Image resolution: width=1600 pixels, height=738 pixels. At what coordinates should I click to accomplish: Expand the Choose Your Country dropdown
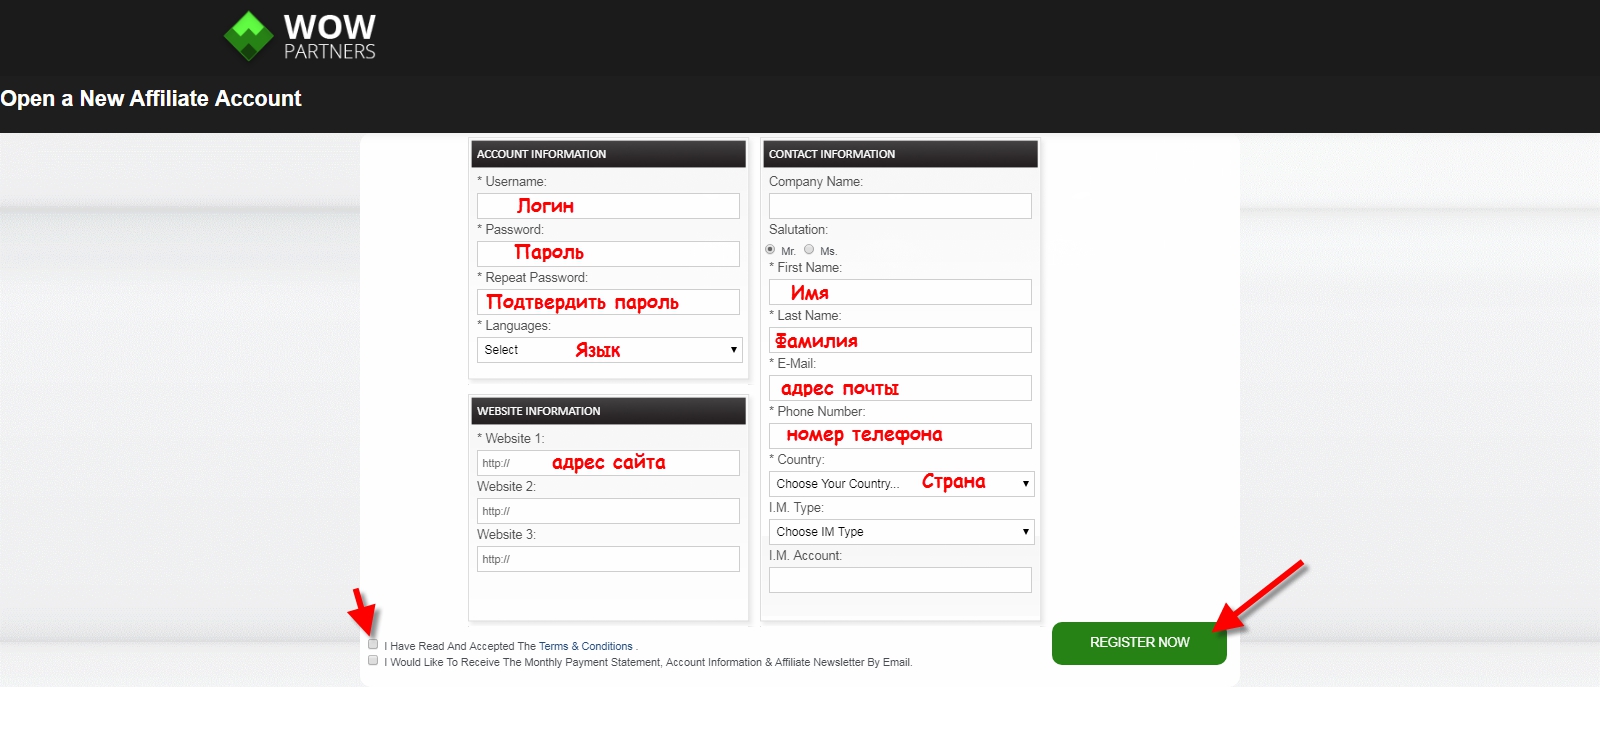click(900, 484)
